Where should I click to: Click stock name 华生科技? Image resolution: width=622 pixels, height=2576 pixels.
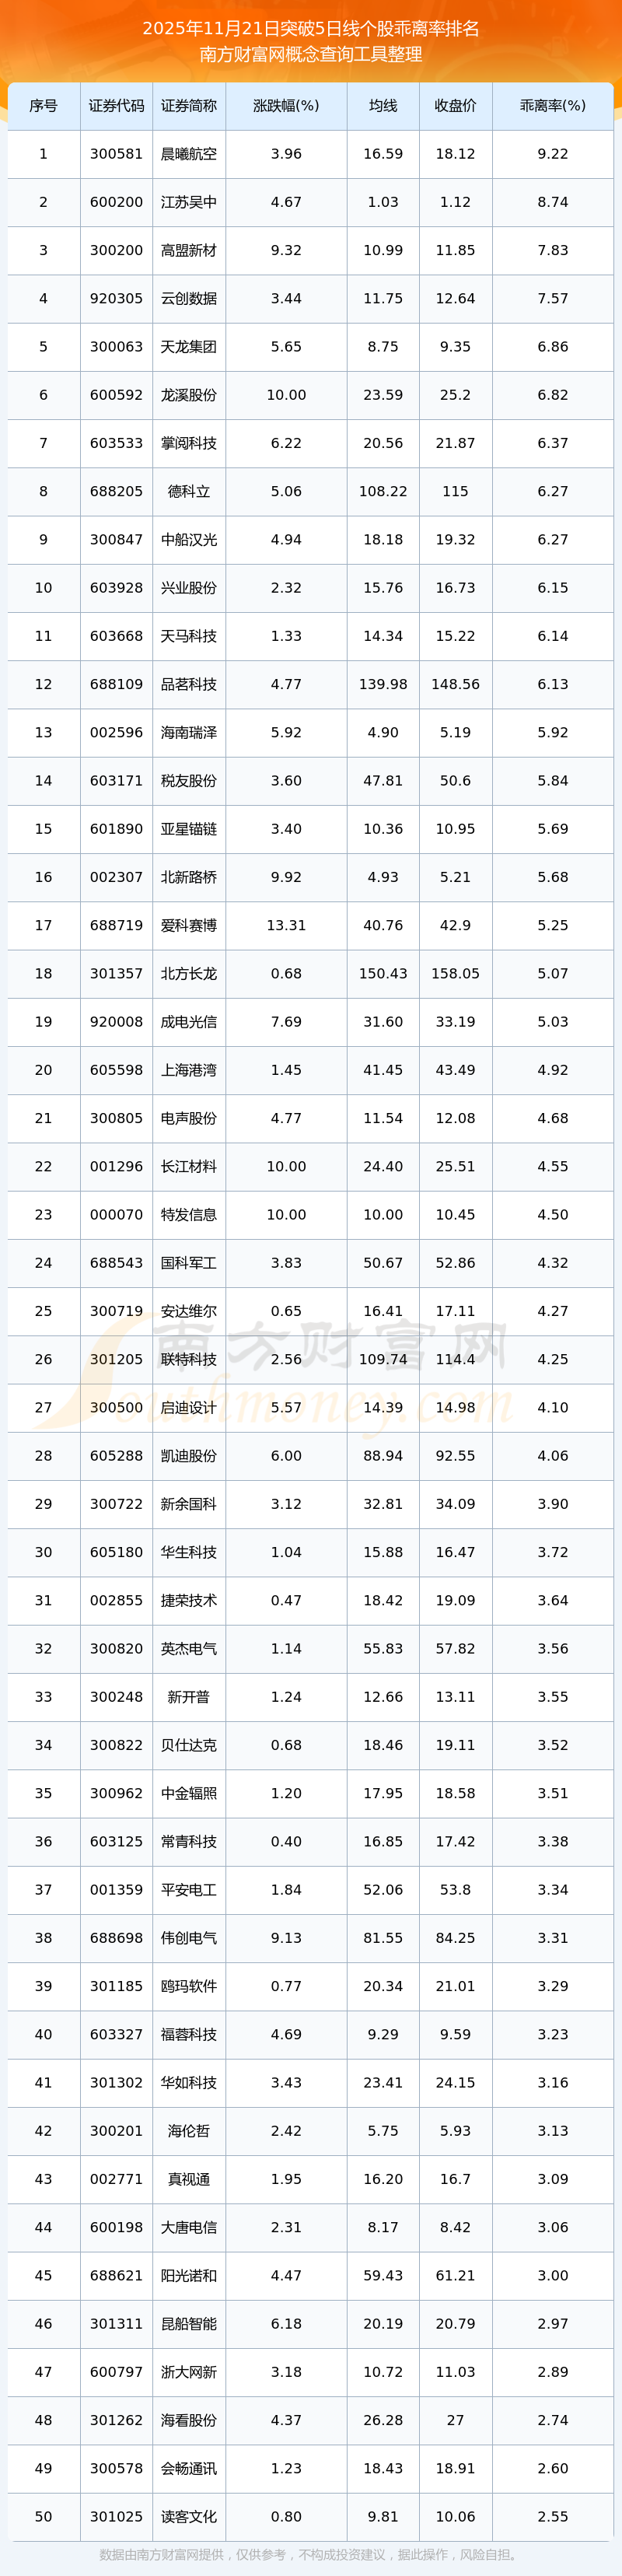[x=189, y=1553]
